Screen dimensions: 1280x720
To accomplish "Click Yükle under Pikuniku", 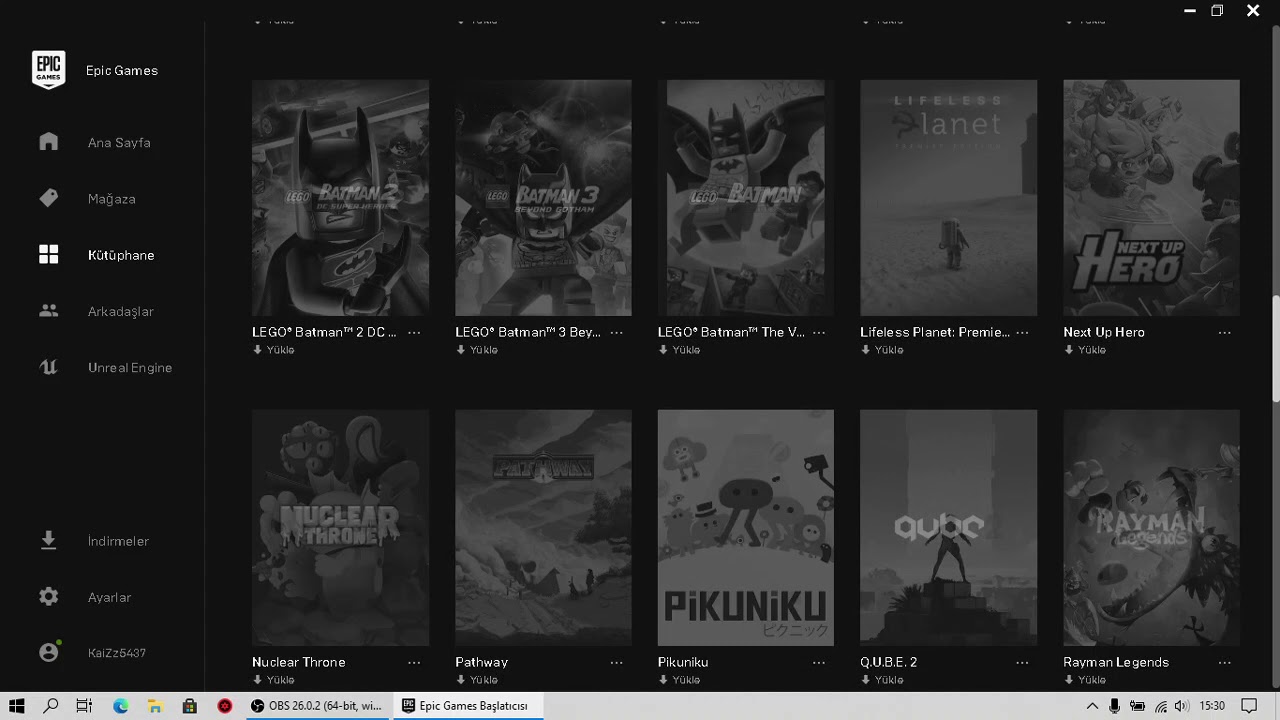I will tap(679, 680).
